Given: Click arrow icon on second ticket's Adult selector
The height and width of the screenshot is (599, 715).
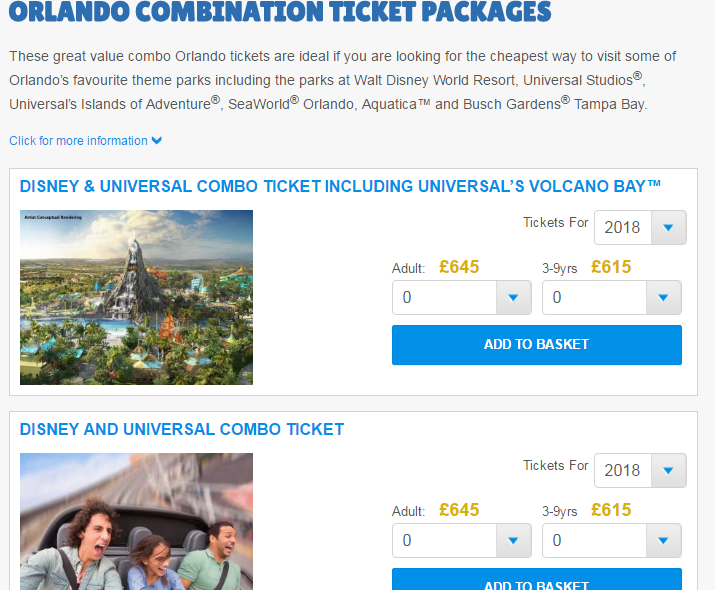Looking at the screenshot, I should 513,541.
